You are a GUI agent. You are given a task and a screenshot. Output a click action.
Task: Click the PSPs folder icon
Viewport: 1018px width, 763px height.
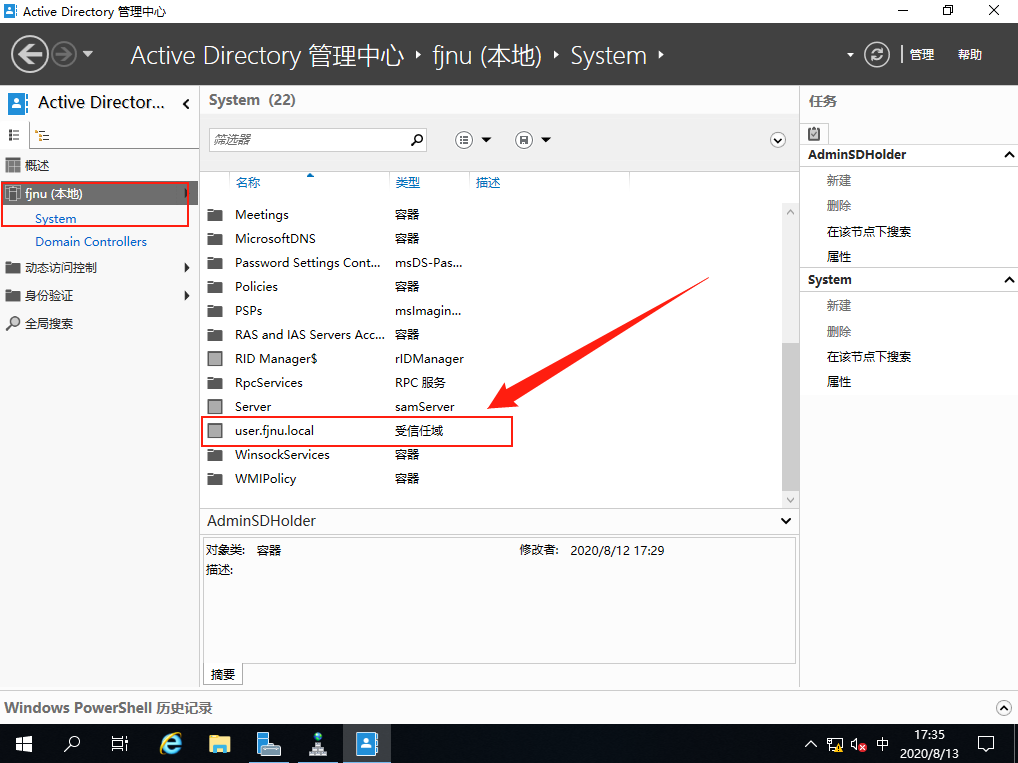click(215, 310)
